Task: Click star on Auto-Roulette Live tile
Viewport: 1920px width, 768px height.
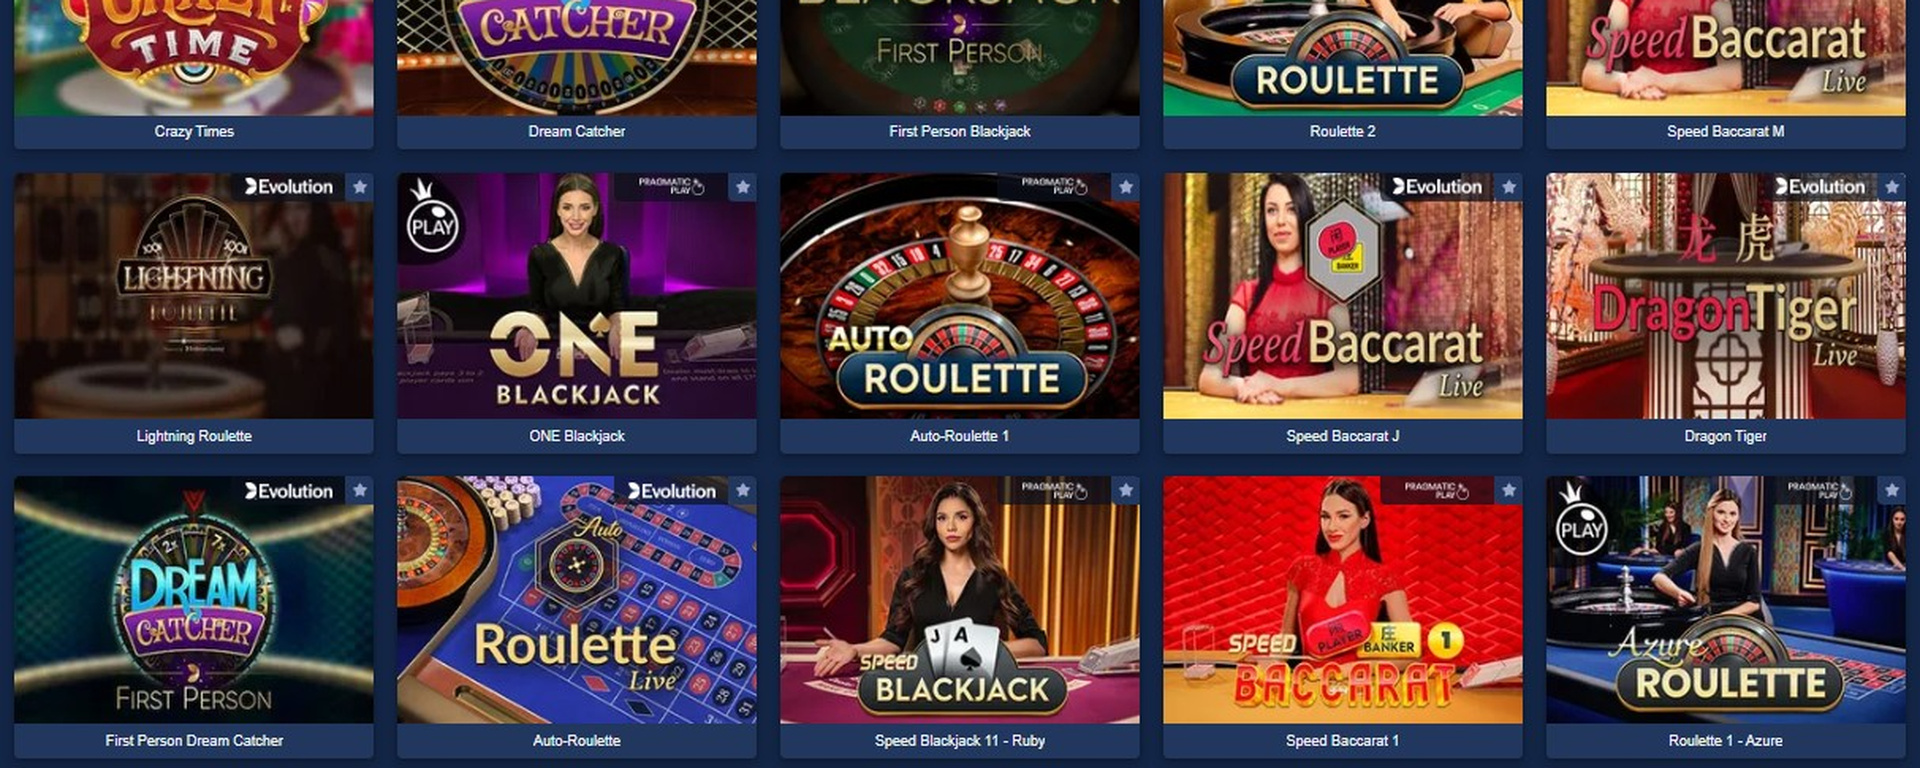Action: coord(743,490)
